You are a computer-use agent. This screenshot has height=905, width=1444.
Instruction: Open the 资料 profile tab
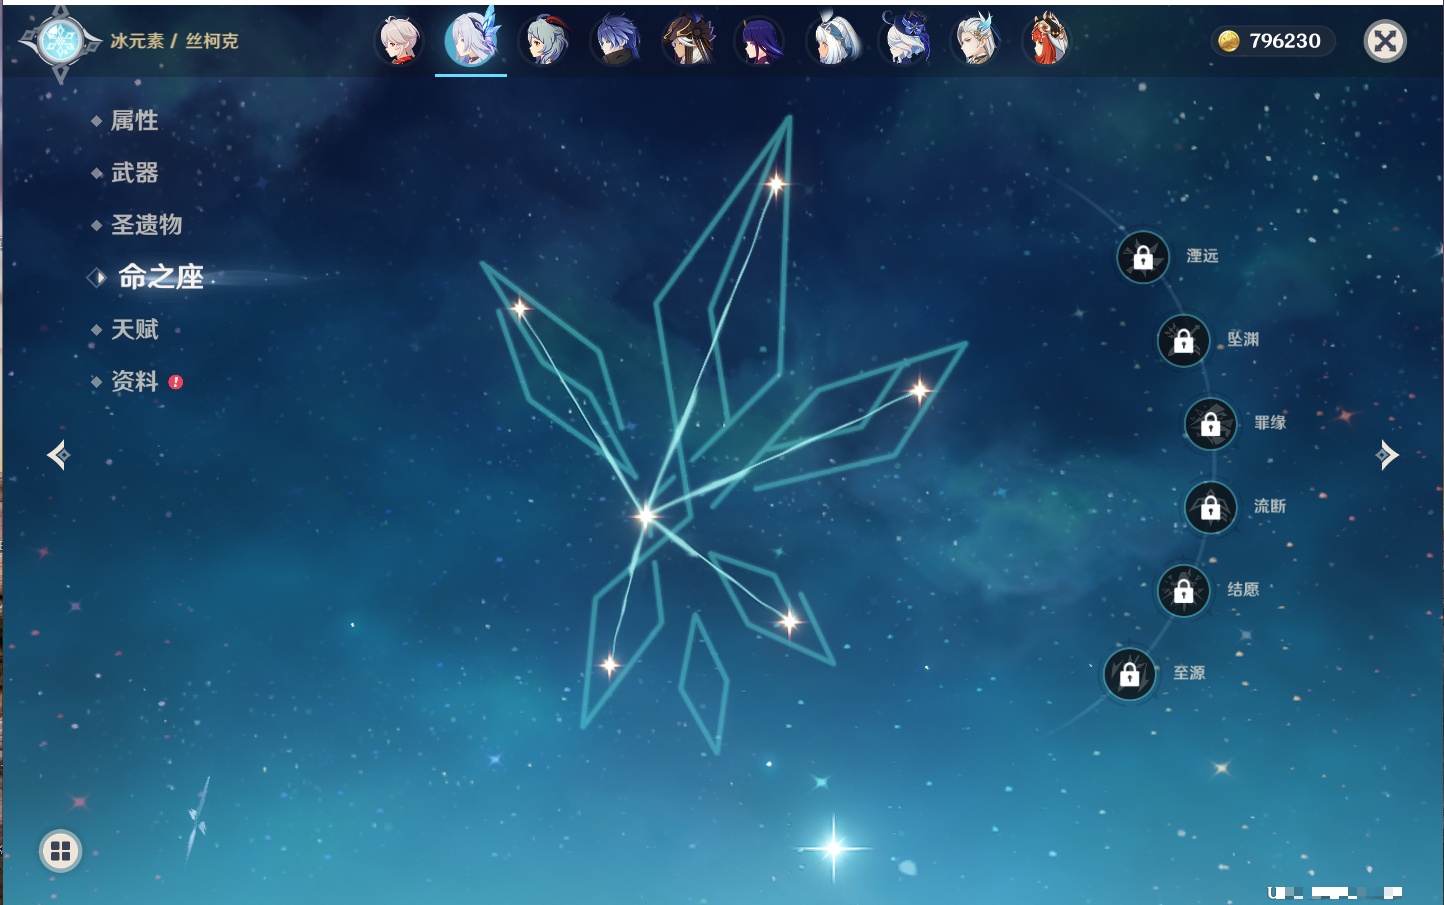134,381
